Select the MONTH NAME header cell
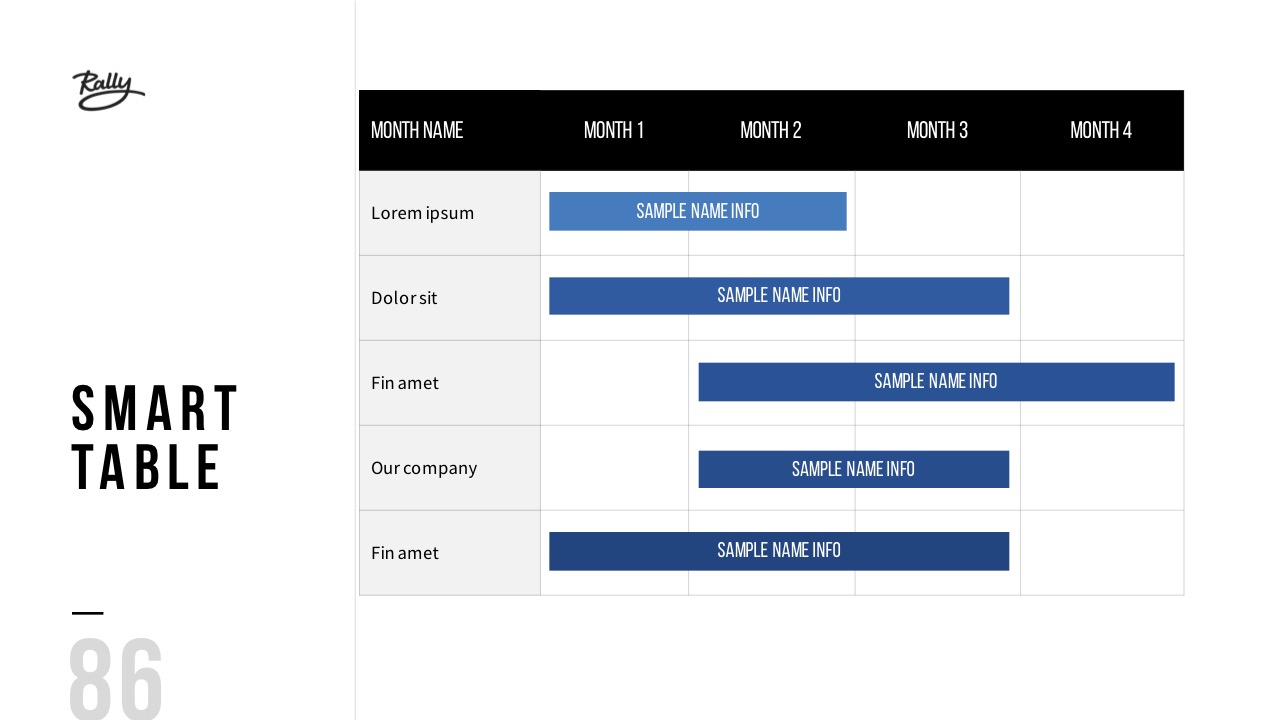Image resolution: width=1280 pixels, height=720 pixels. [x=417, y=130]
